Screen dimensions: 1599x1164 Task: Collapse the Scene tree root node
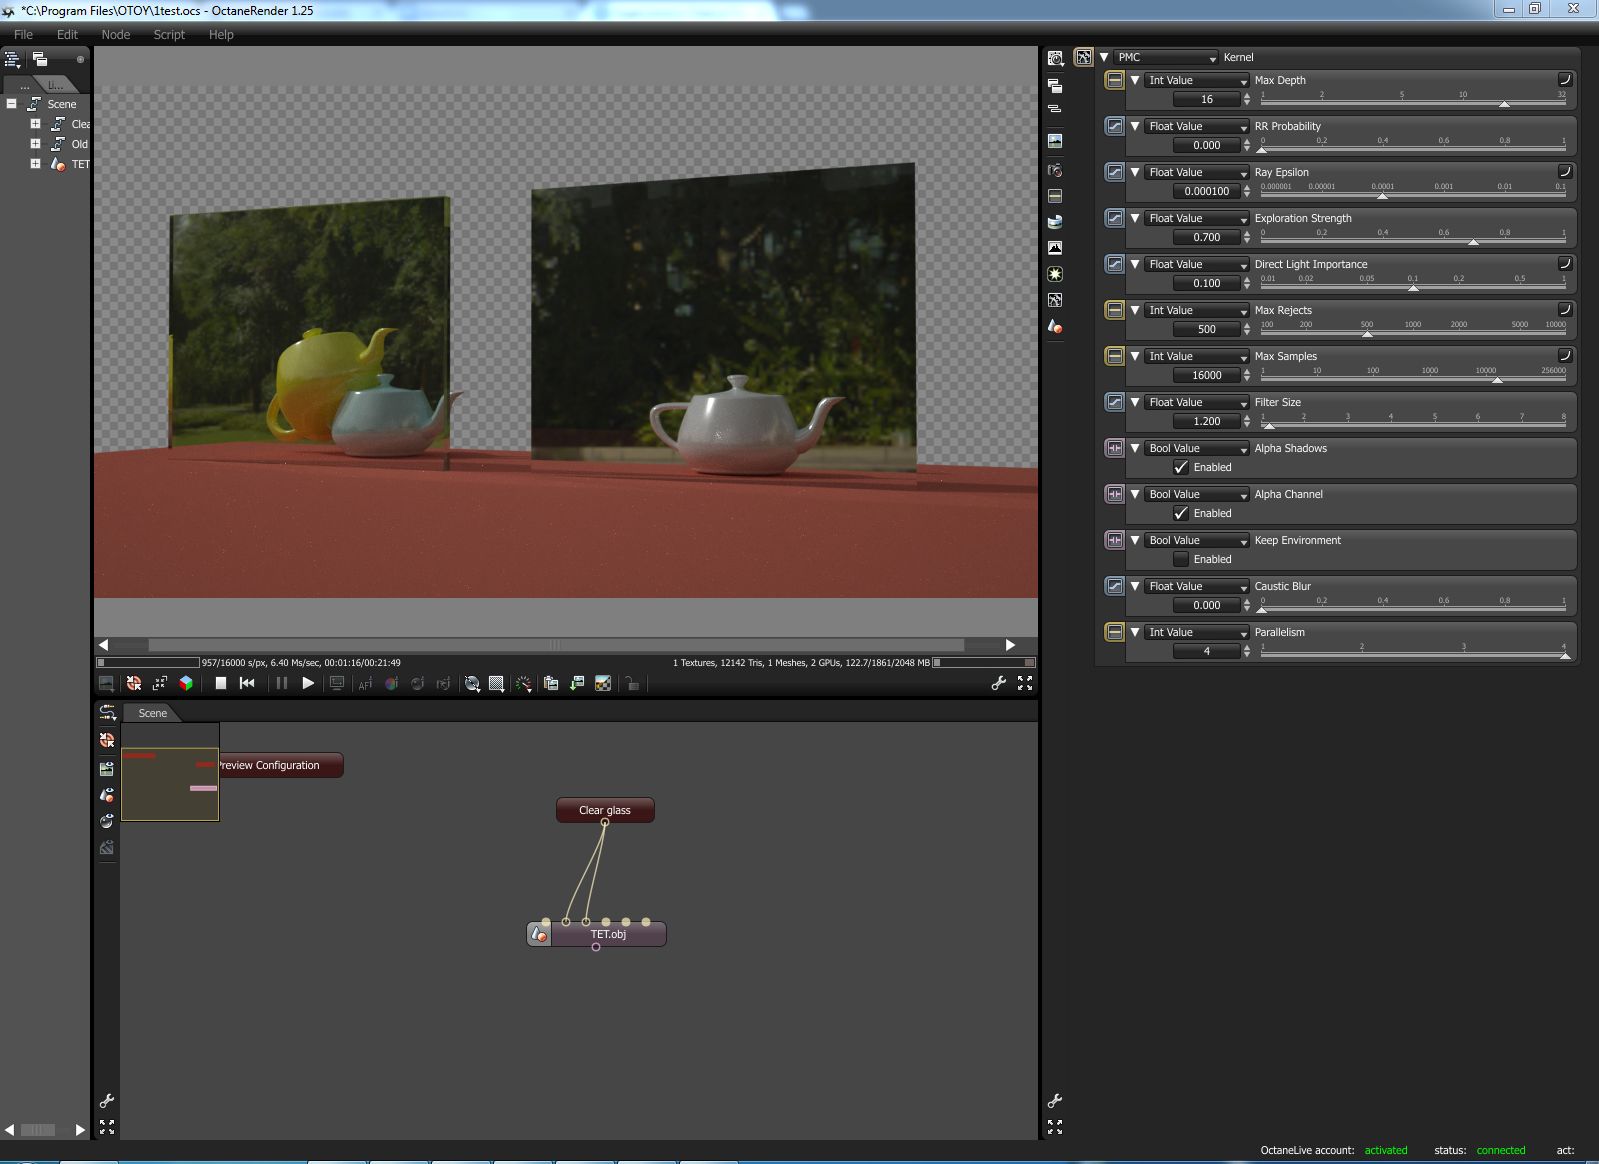(11, 104)
